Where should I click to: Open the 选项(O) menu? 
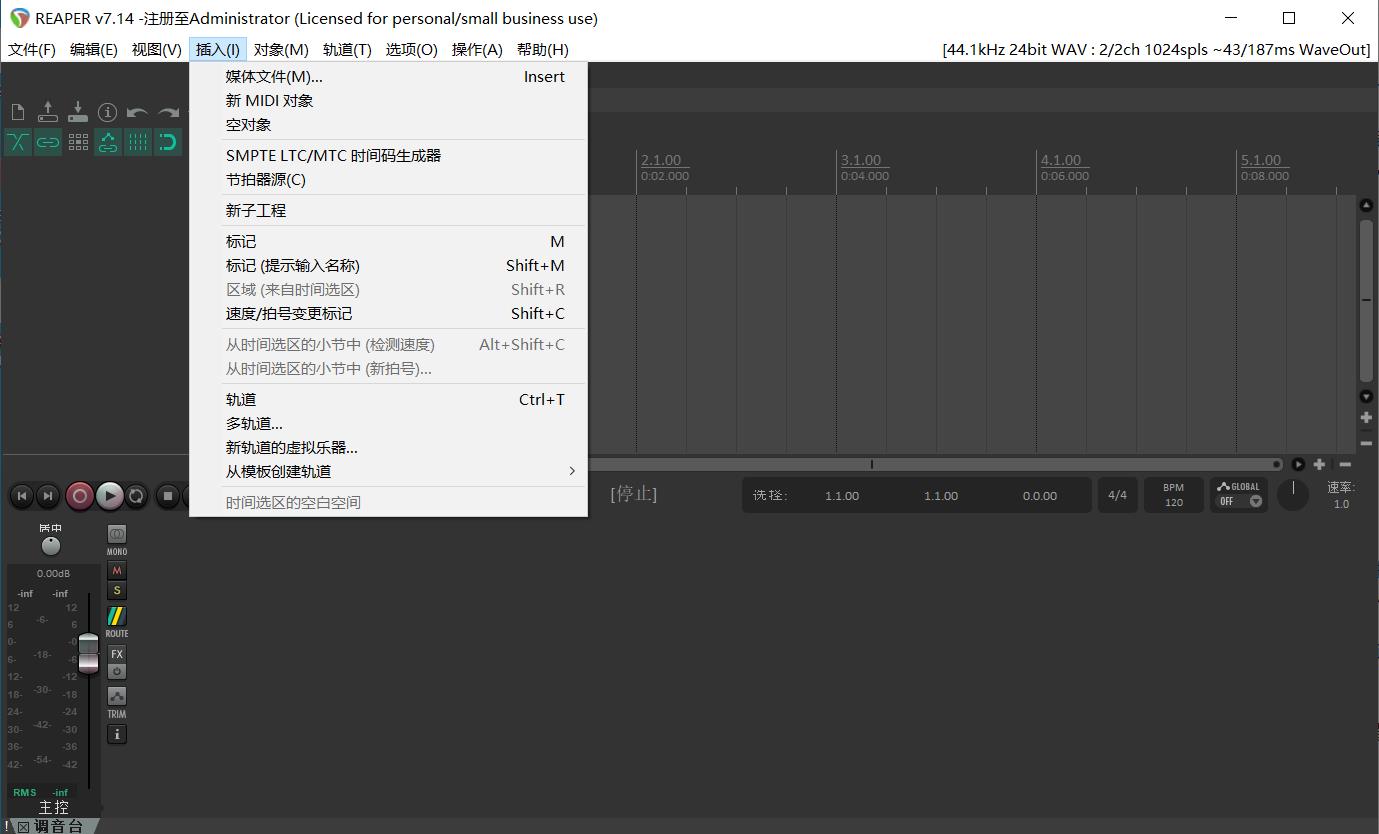[x=412, y=49]
